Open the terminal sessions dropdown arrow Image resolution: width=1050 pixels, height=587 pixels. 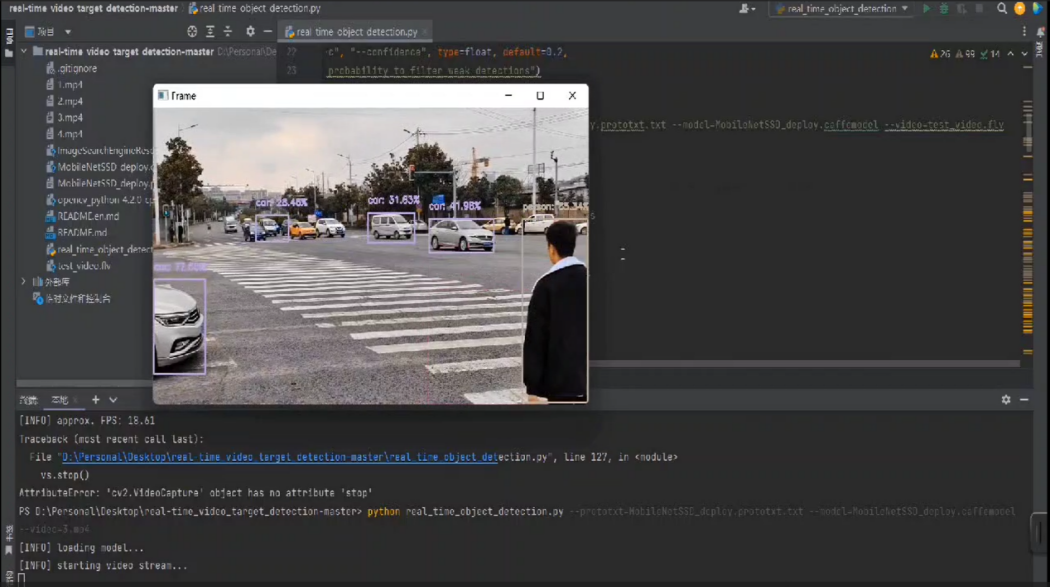(x=113, y=400)
